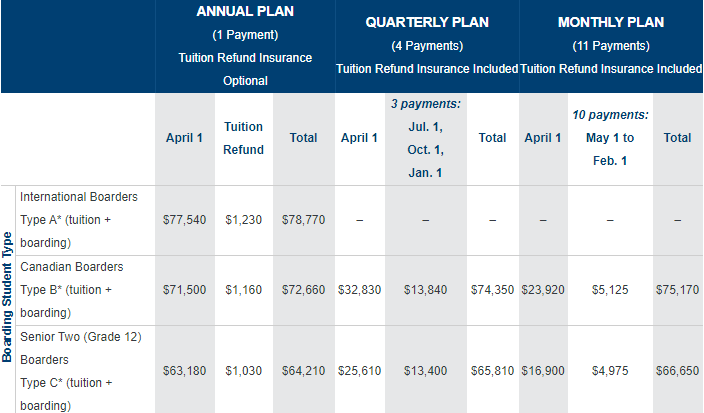The image size is (704, 413).
Task: Select International Boarders Type A row label
Action: pos(80,219)
